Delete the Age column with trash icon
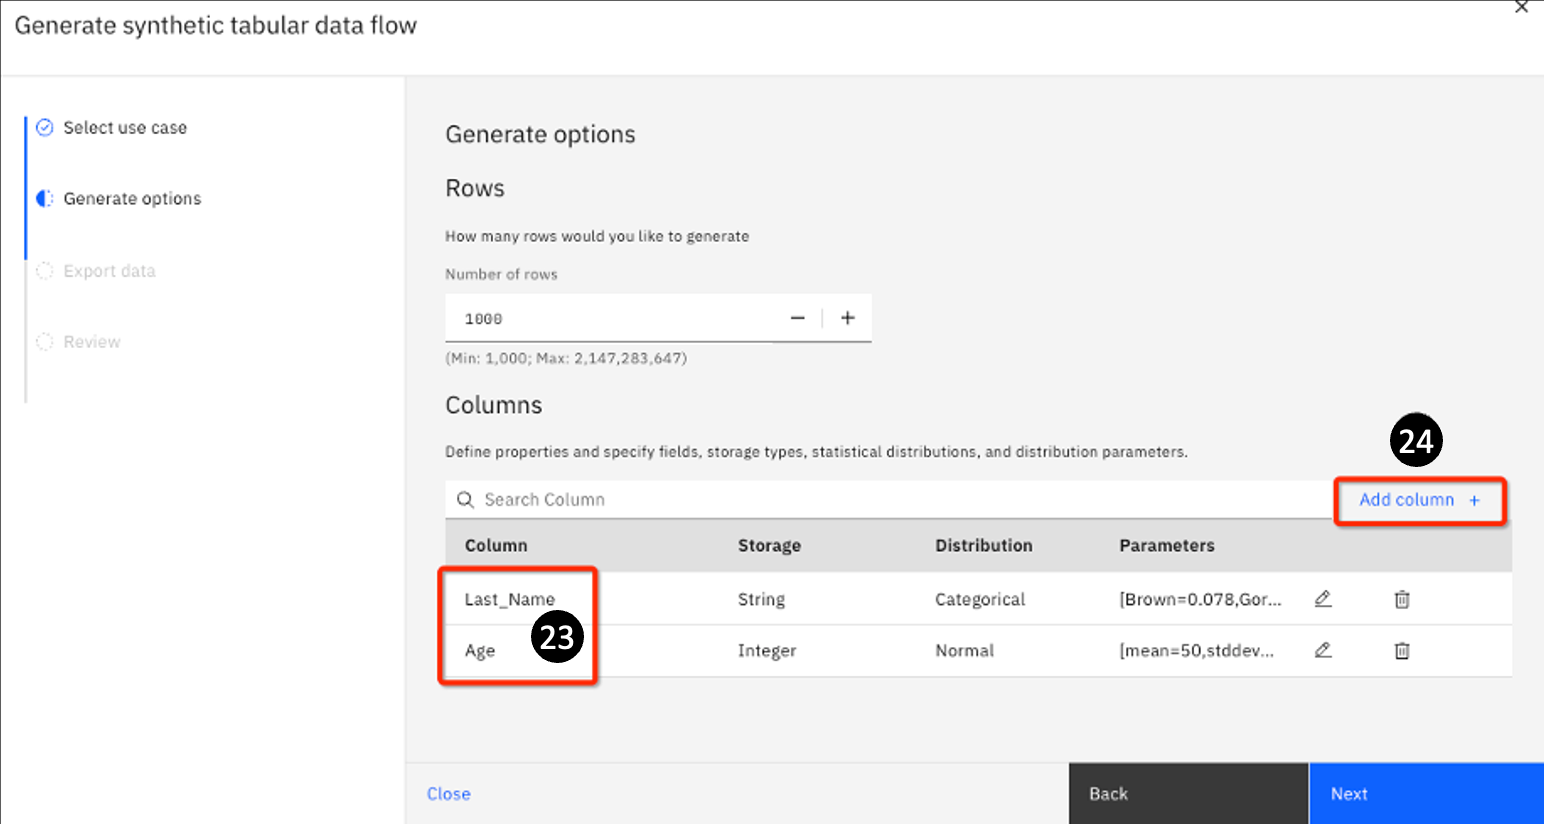The height and width of the screenshot is (824, 1544). click(x=1402, y=651)
